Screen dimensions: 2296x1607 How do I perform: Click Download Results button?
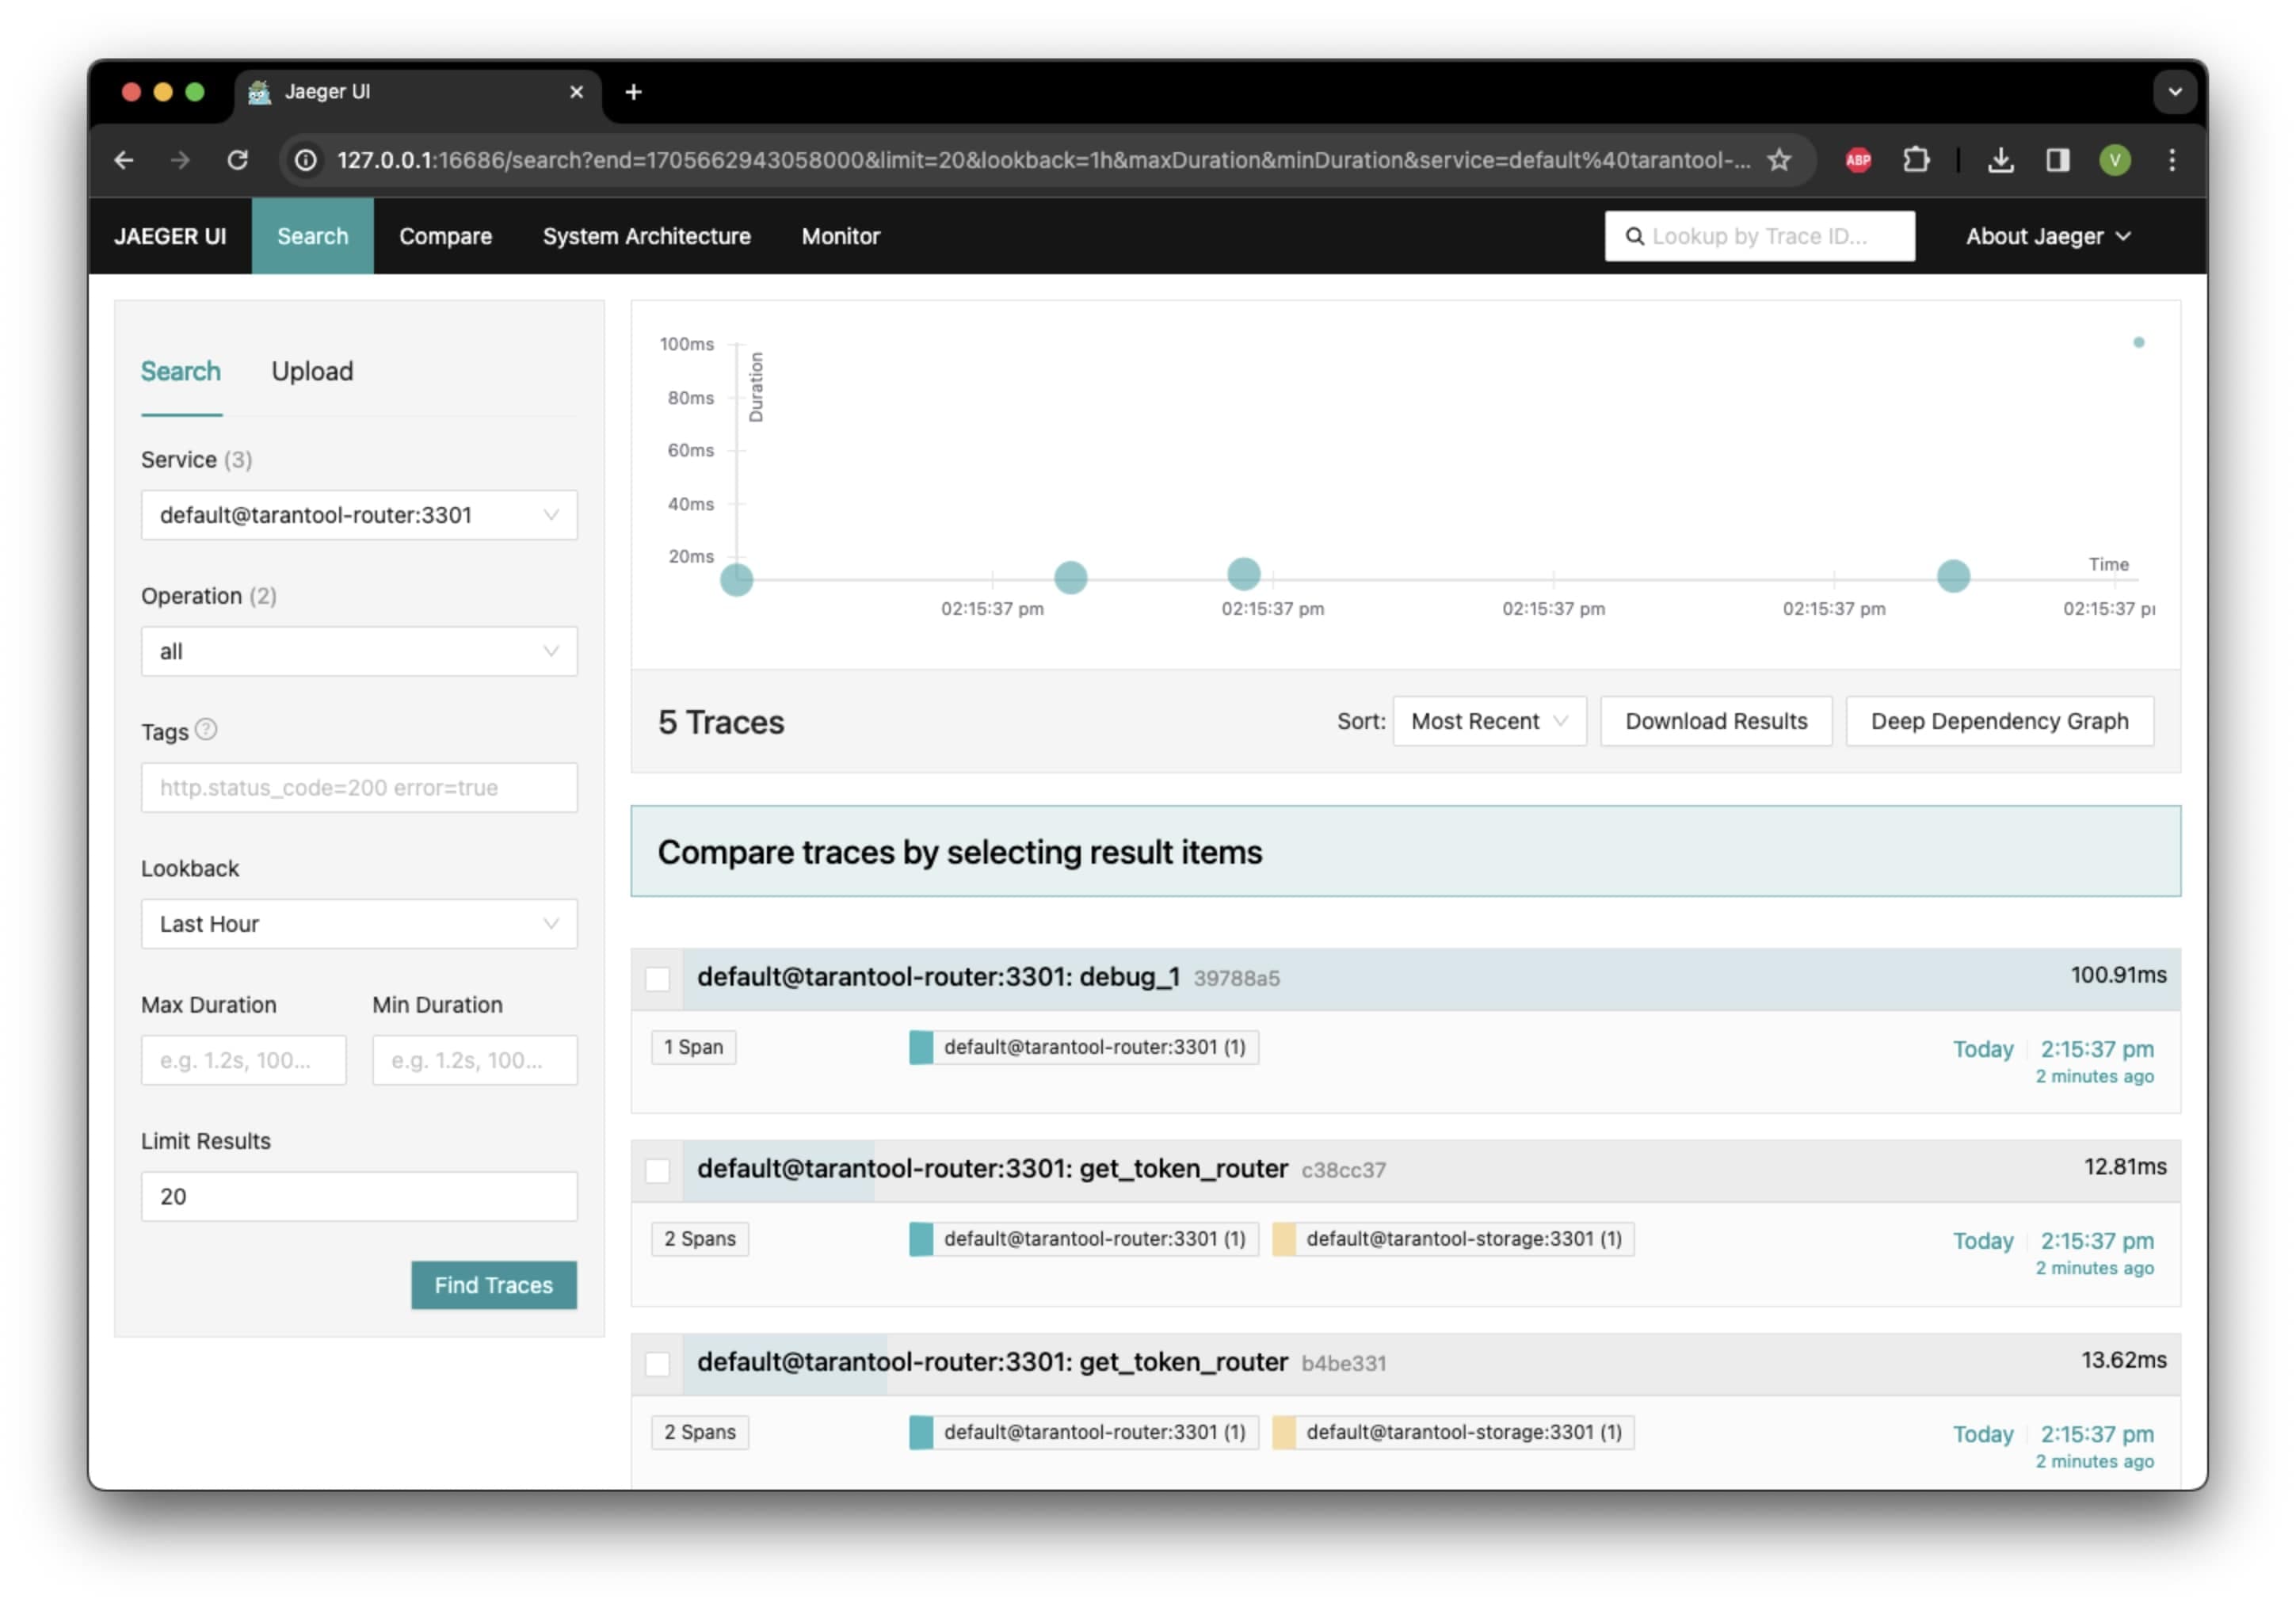pyautogui.click(x=1716, y=721)
